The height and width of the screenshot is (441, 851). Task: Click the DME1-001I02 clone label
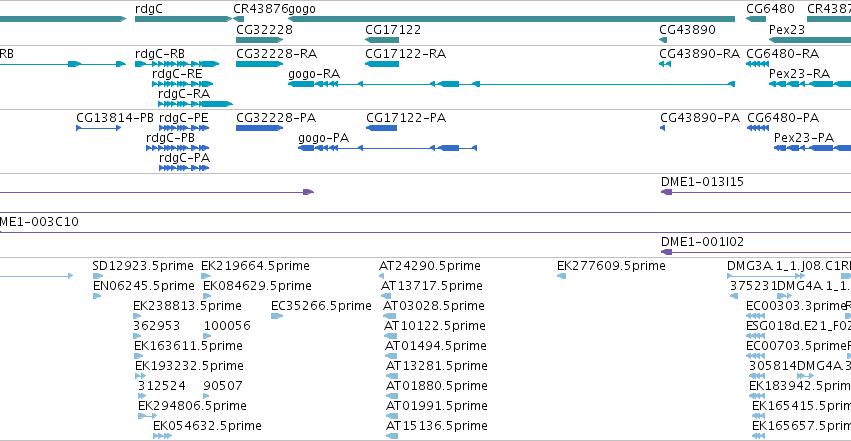(702, 242)
